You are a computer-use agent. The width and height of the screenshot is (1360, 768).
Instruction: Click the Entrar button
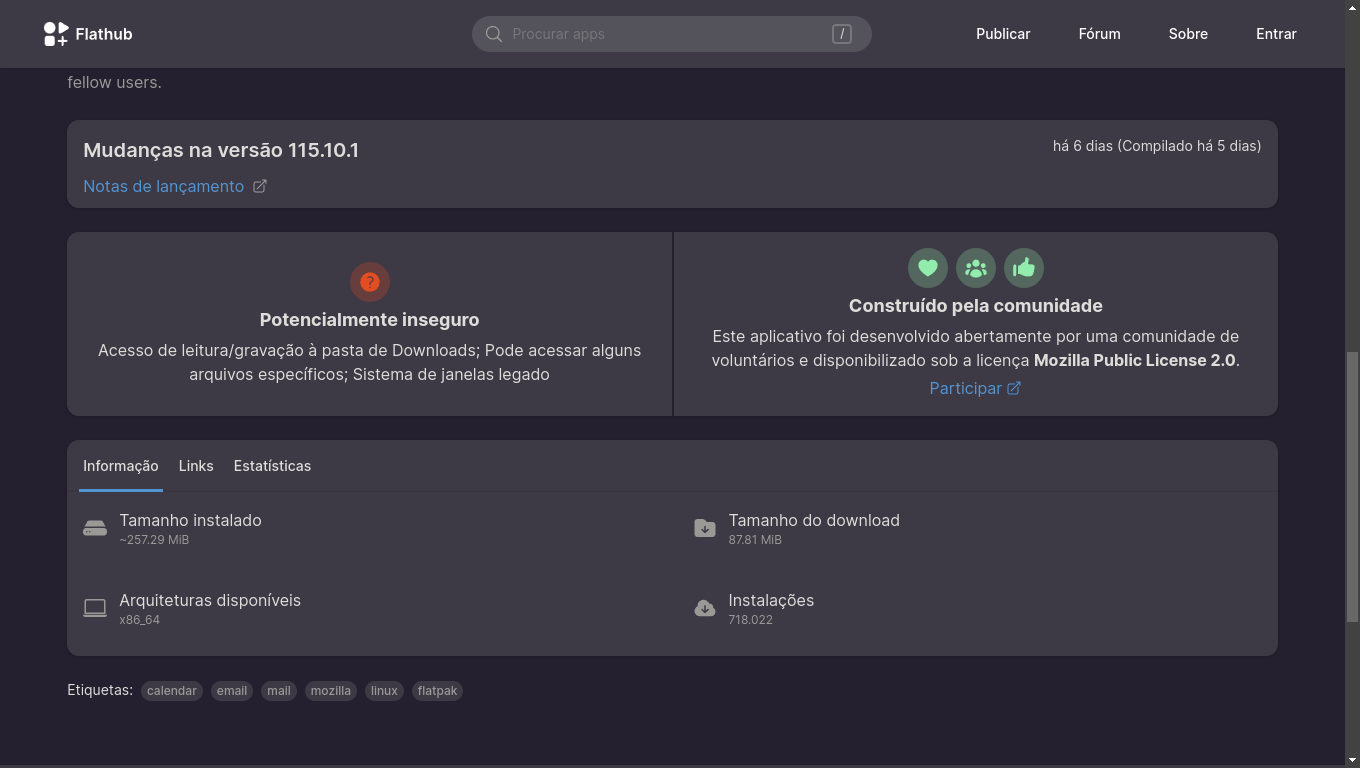point(1276,33)
